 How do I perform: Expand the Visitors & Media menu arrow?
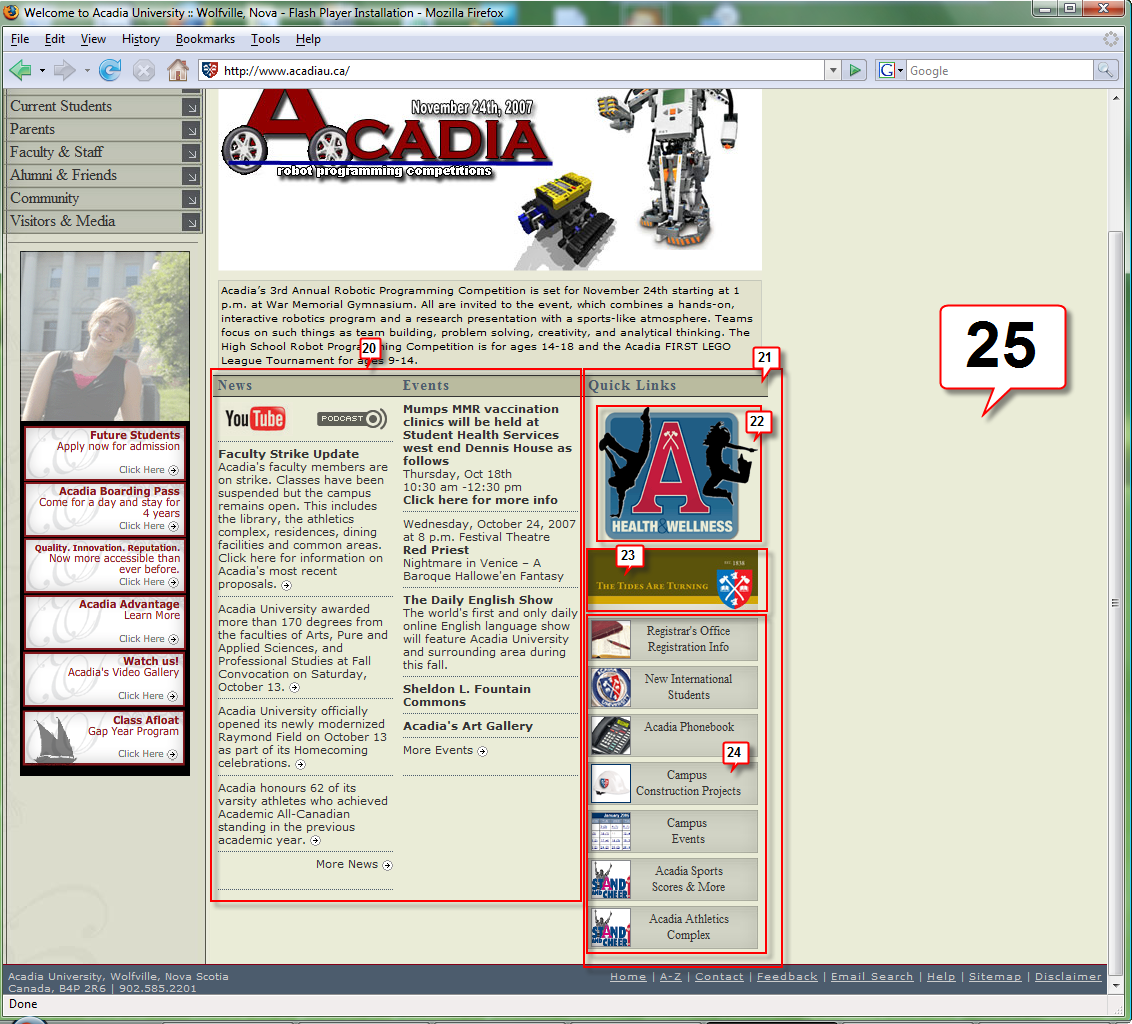tap(191, 222)
